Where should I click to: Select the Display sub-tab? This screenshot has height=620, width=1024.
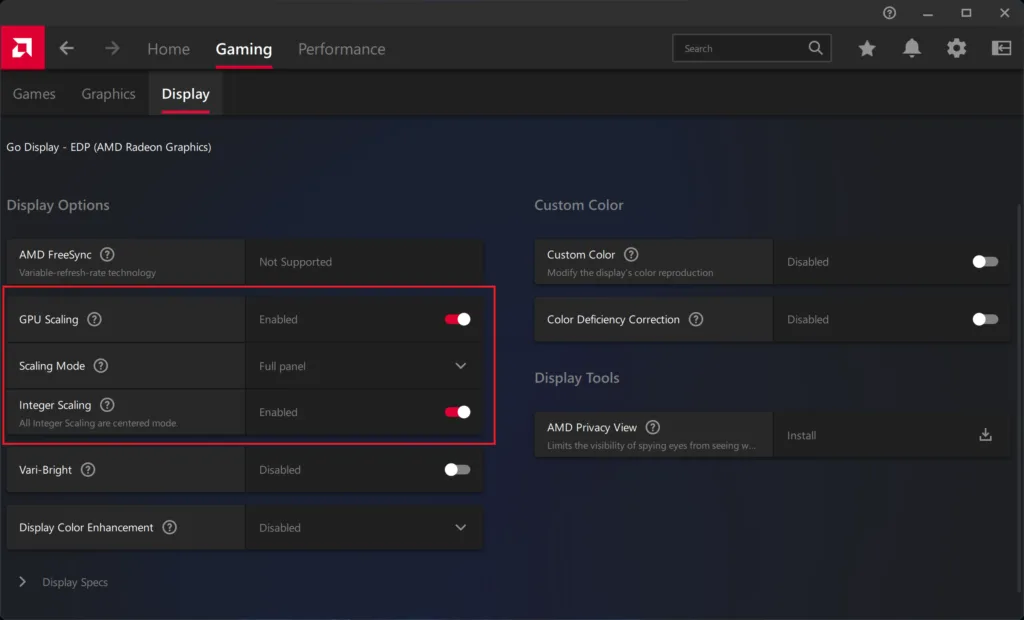click(185, 93)
